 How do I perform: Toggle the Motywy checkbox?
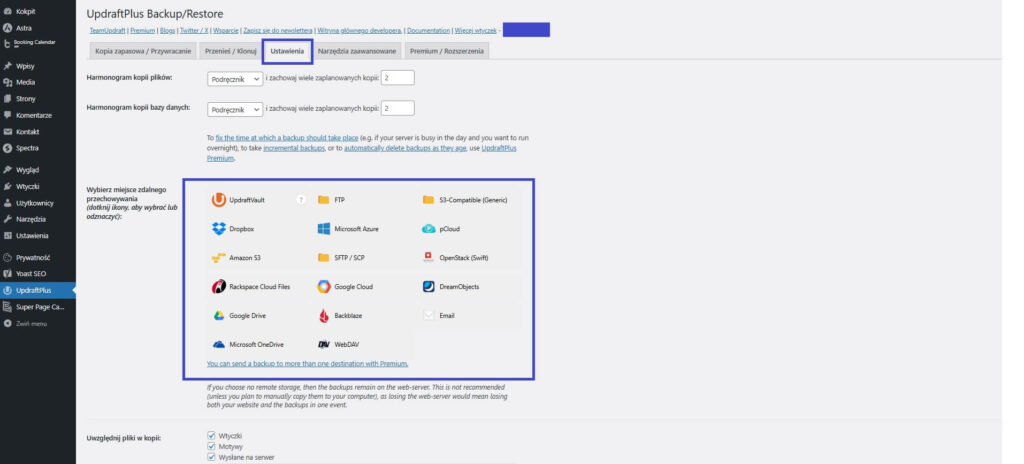coord(211,446)
